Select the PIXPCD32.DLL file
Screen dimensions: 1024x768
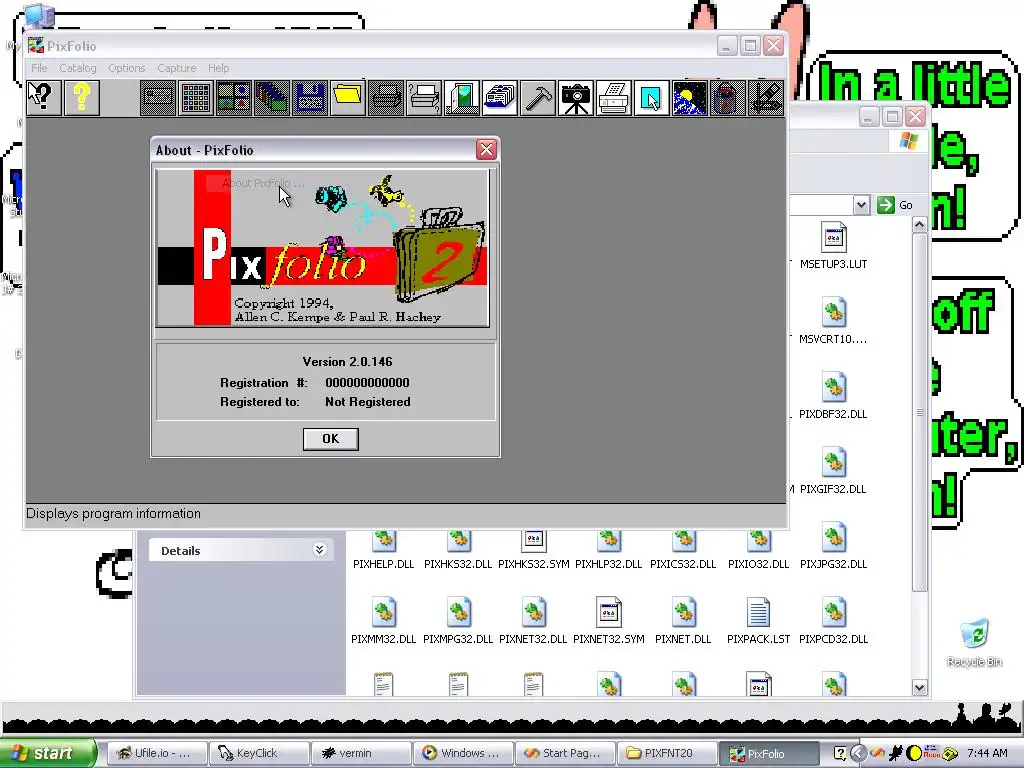[x=833, y=622]
